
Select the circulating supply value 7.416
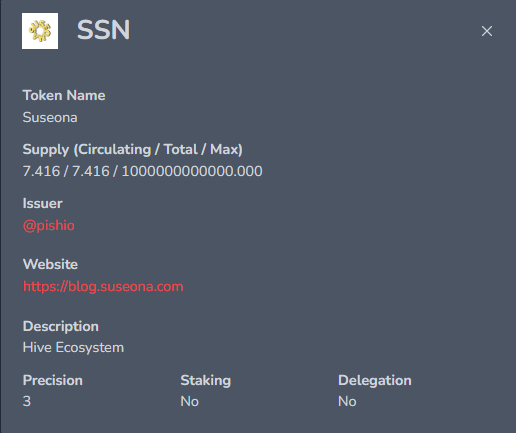41,171
